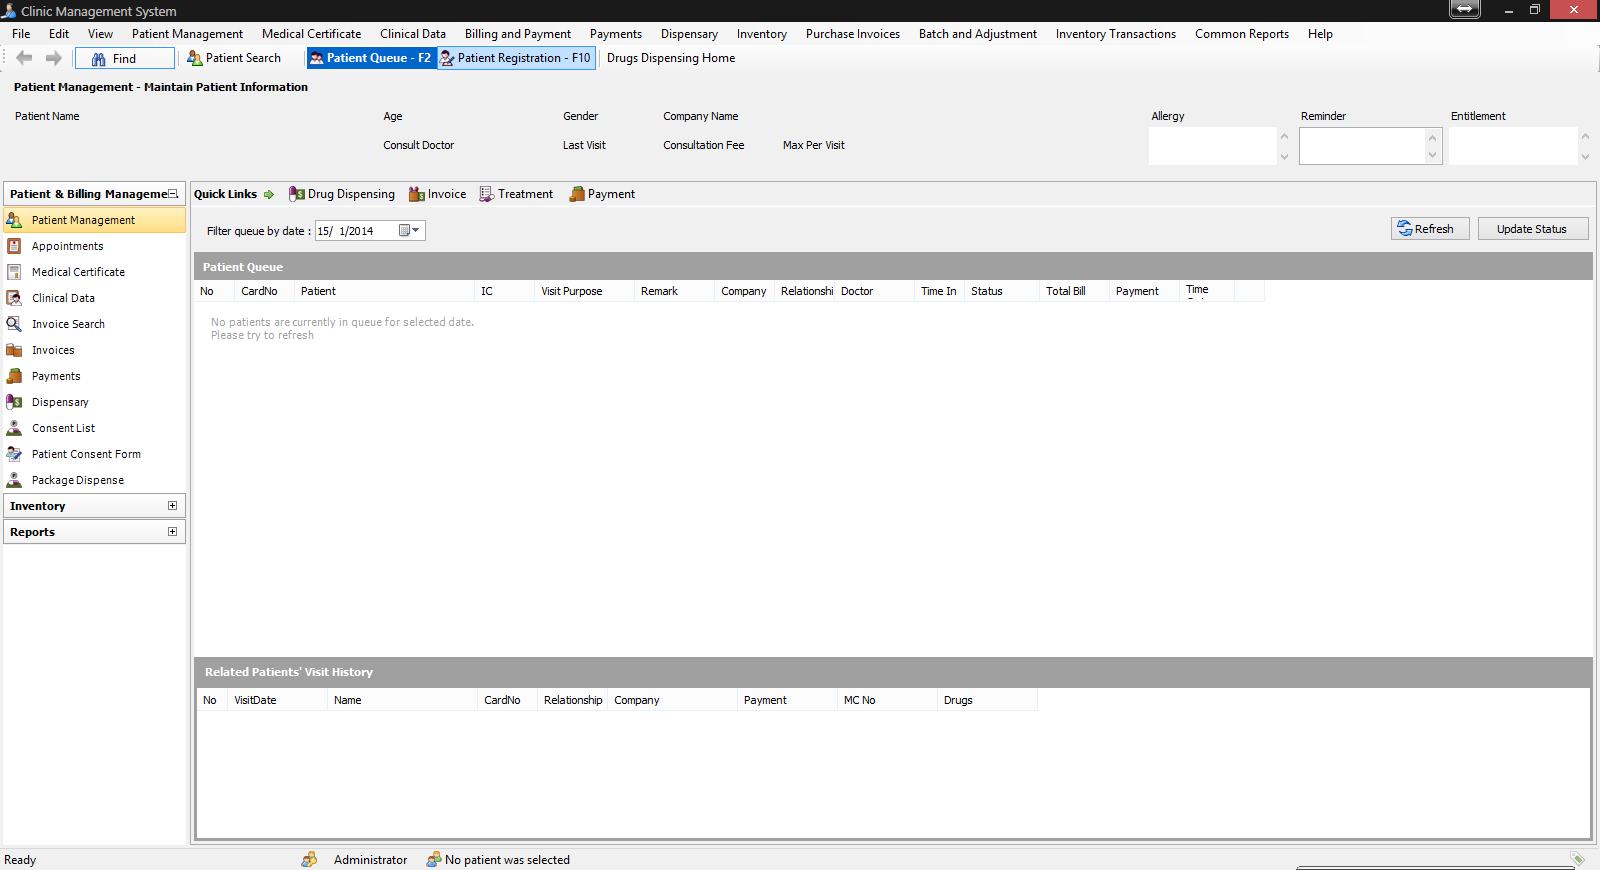Expand the Reports sidebar section

coord(173,532)
